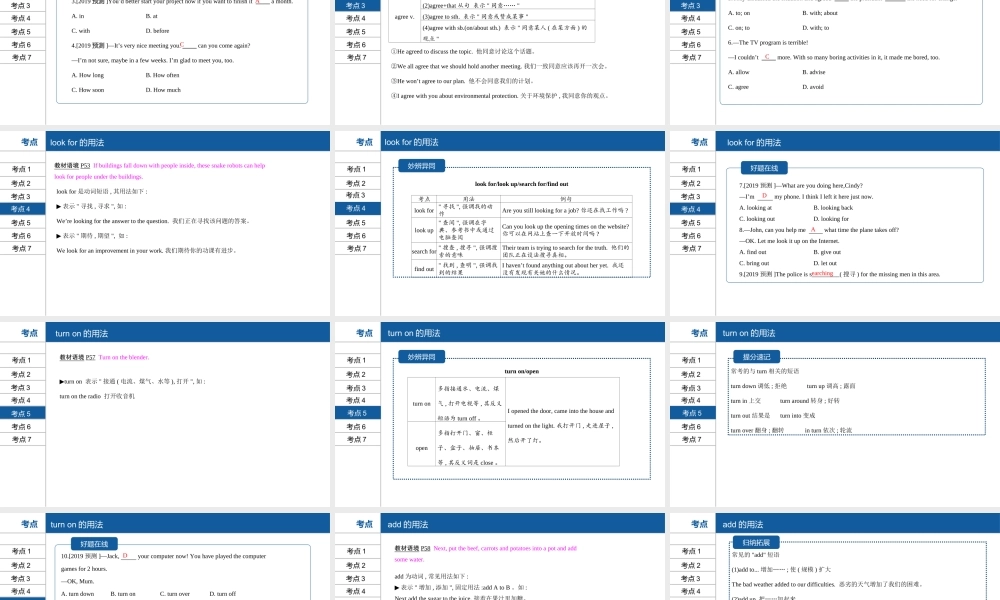Click the pink 'Turn on the blender.' text
Image resolution: width=1000 pixels, height=600 pixels.
[x=124, y=358]
